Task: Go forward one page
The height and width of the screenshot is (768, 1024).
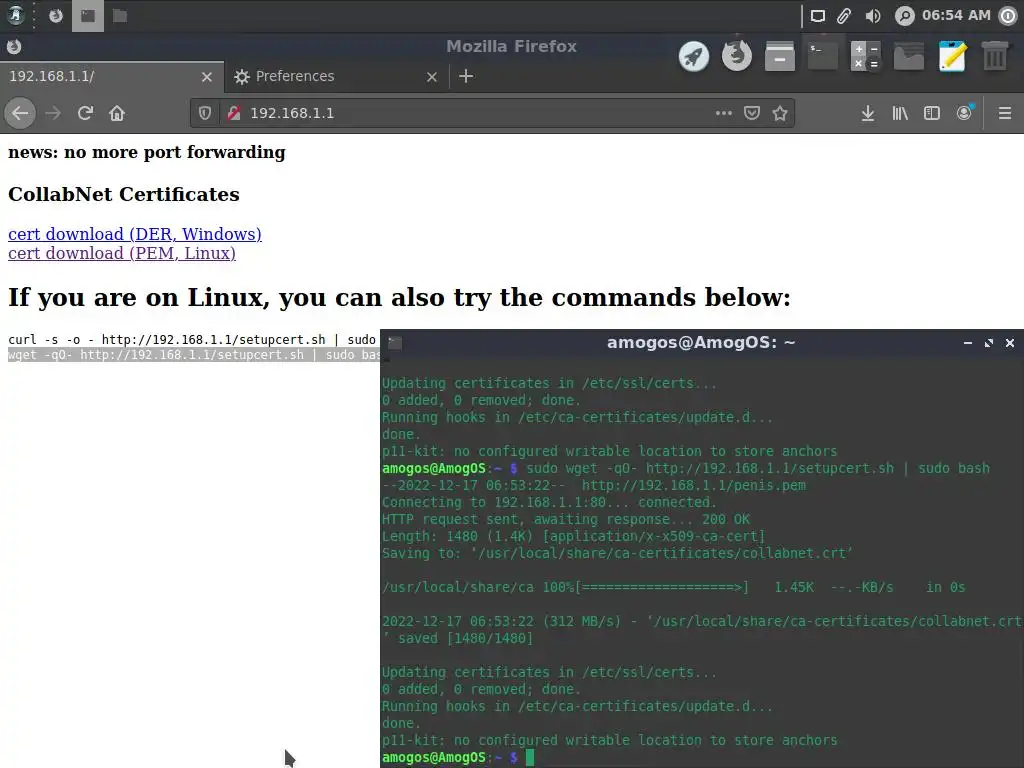Action: 53,113
